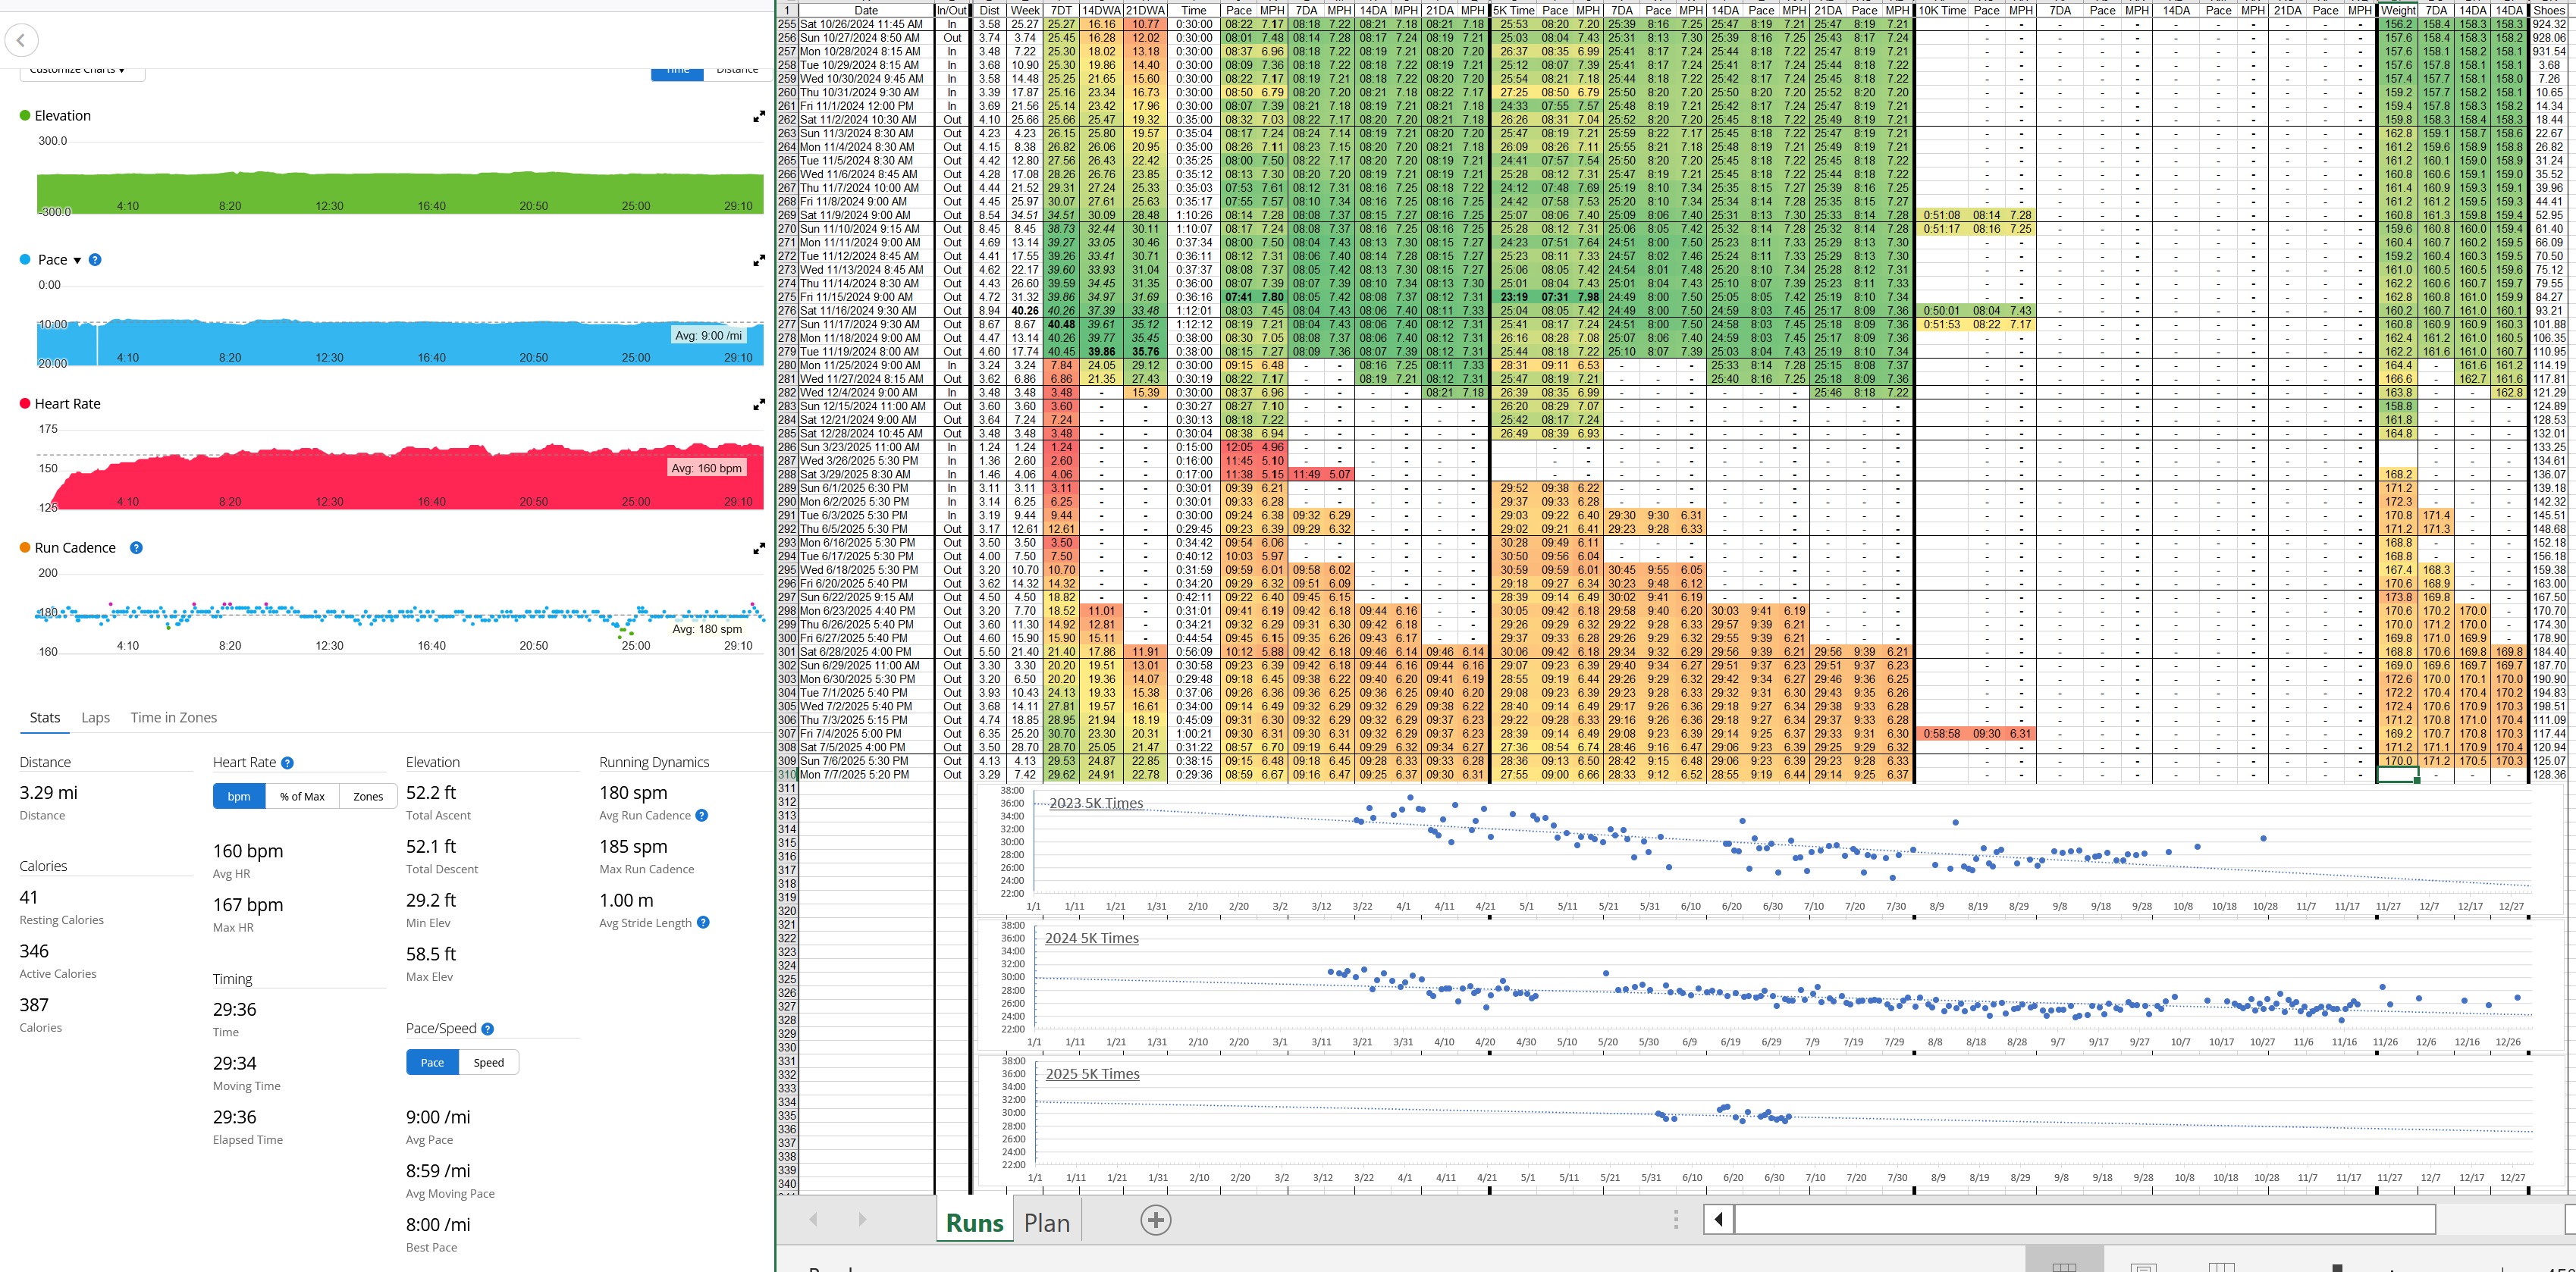This screenshot has width=2576, height=1272.
Task: Open help icon next to Avg Stride Length
Action: [x=703, y=923]
